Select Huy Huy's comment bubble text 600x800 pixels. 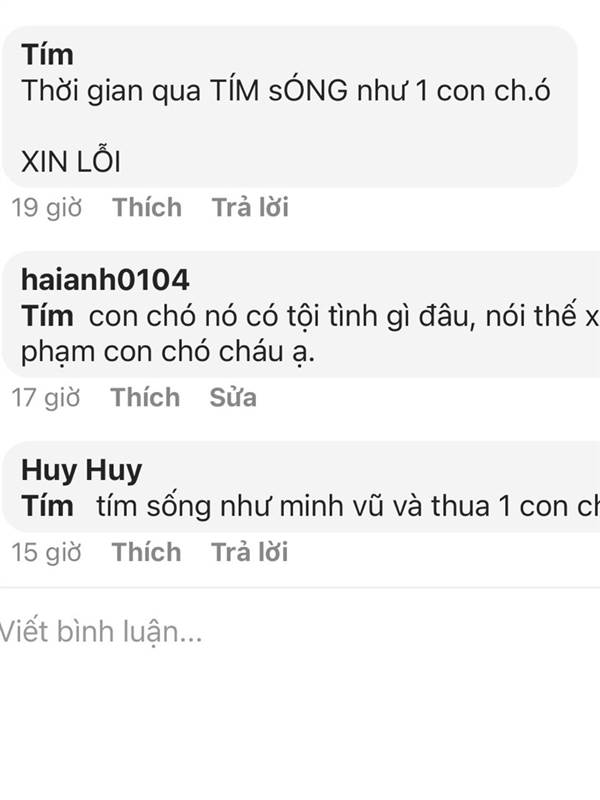[301, 487]
